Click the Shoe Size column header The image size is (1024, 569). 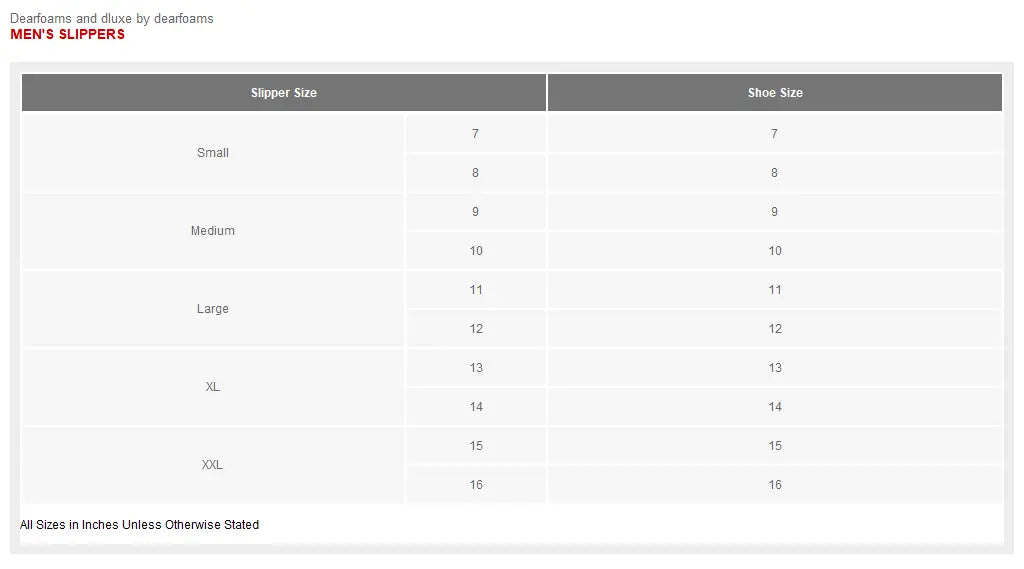click(x=775, y=93)
